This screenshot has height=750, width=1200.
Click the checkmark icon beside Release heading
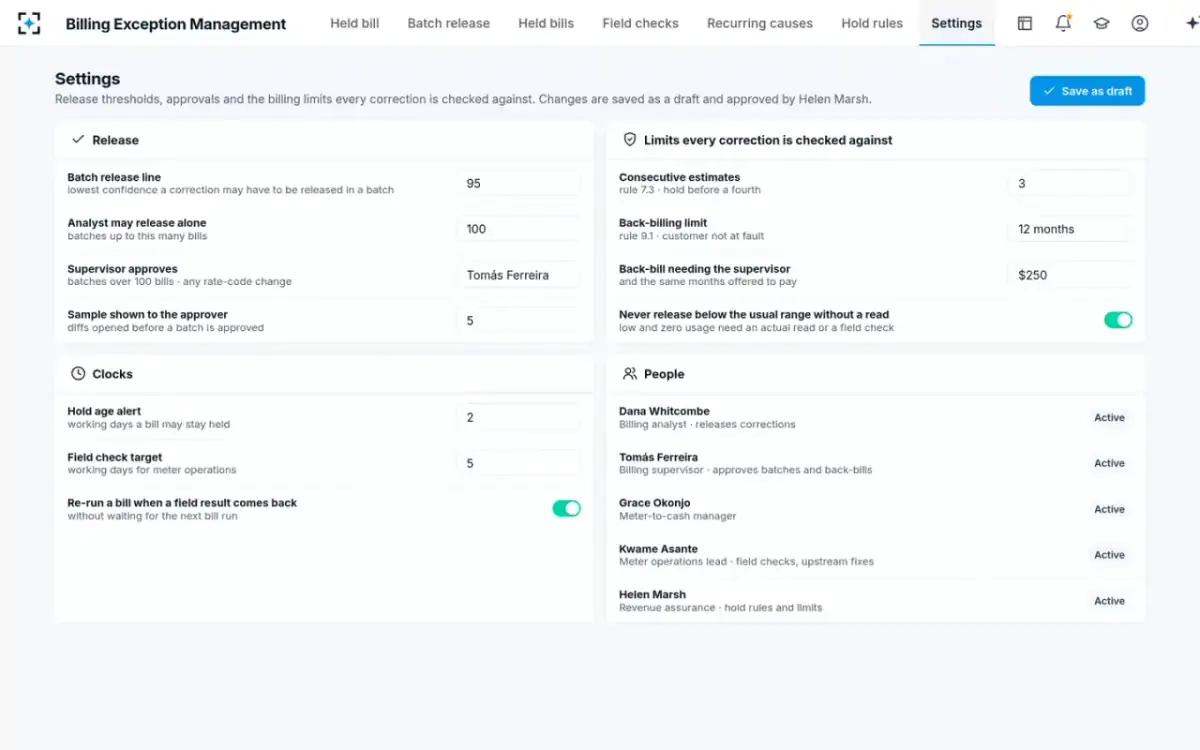click(x=78, y=140)
